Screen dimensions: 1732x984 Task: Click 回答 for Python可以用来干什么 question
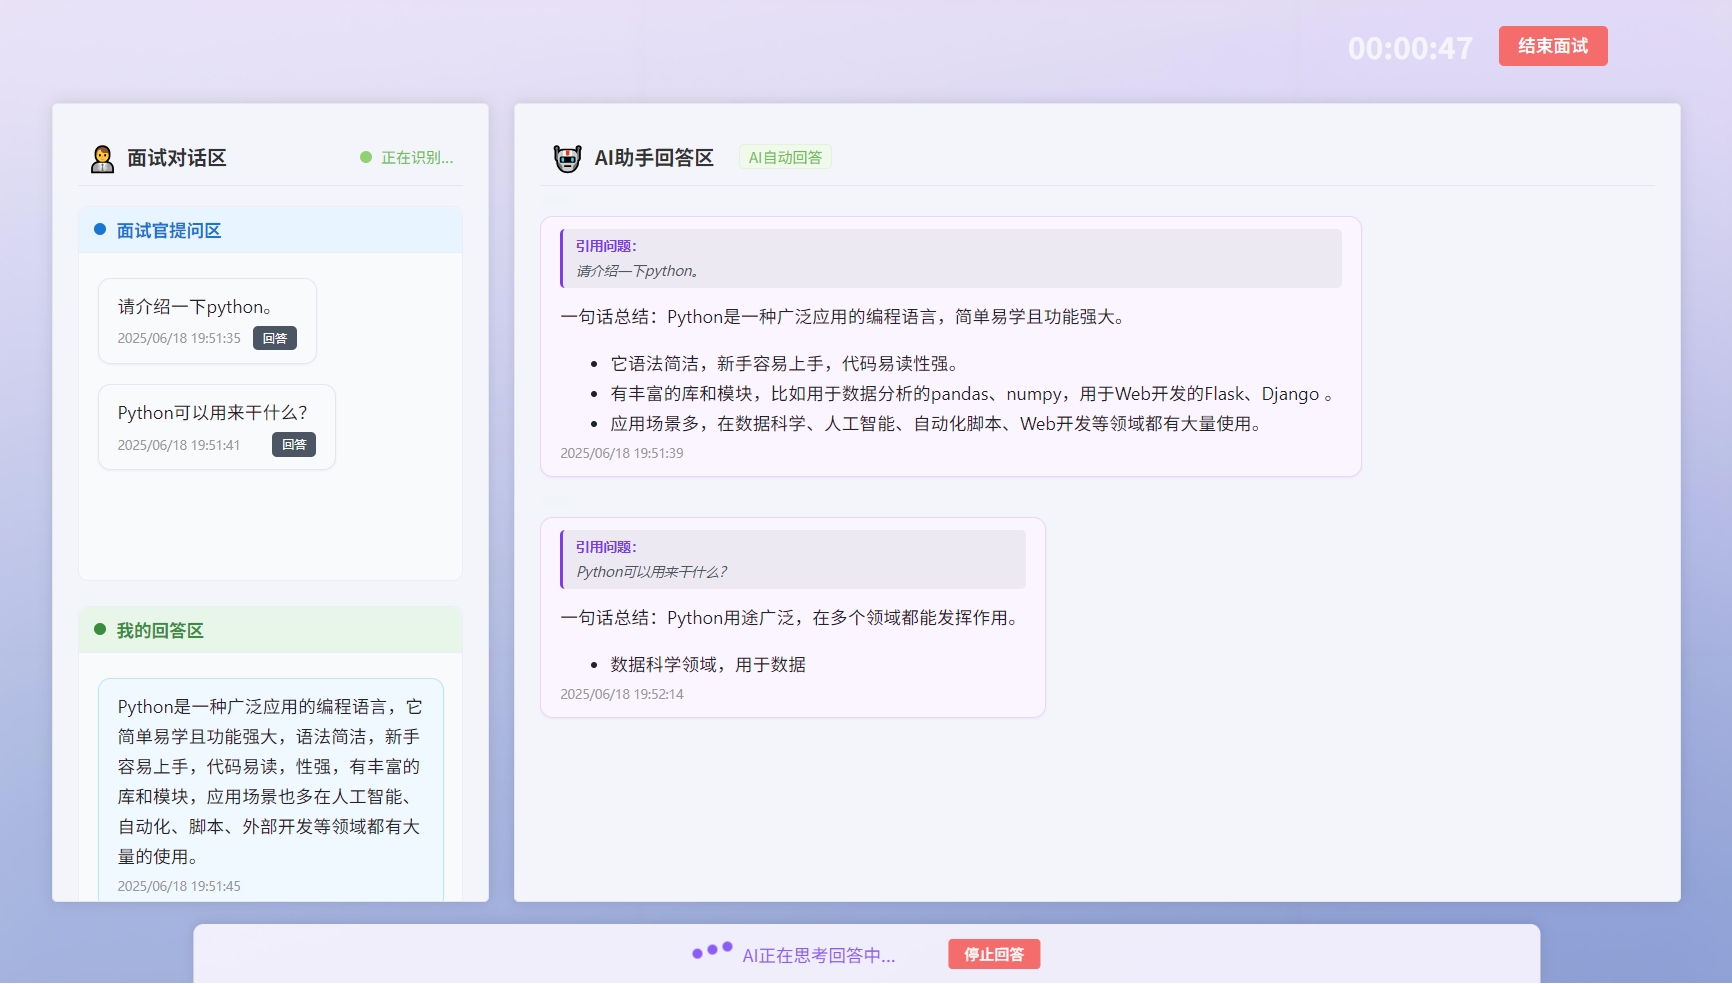pyautogui.click(x=294, y=445)
